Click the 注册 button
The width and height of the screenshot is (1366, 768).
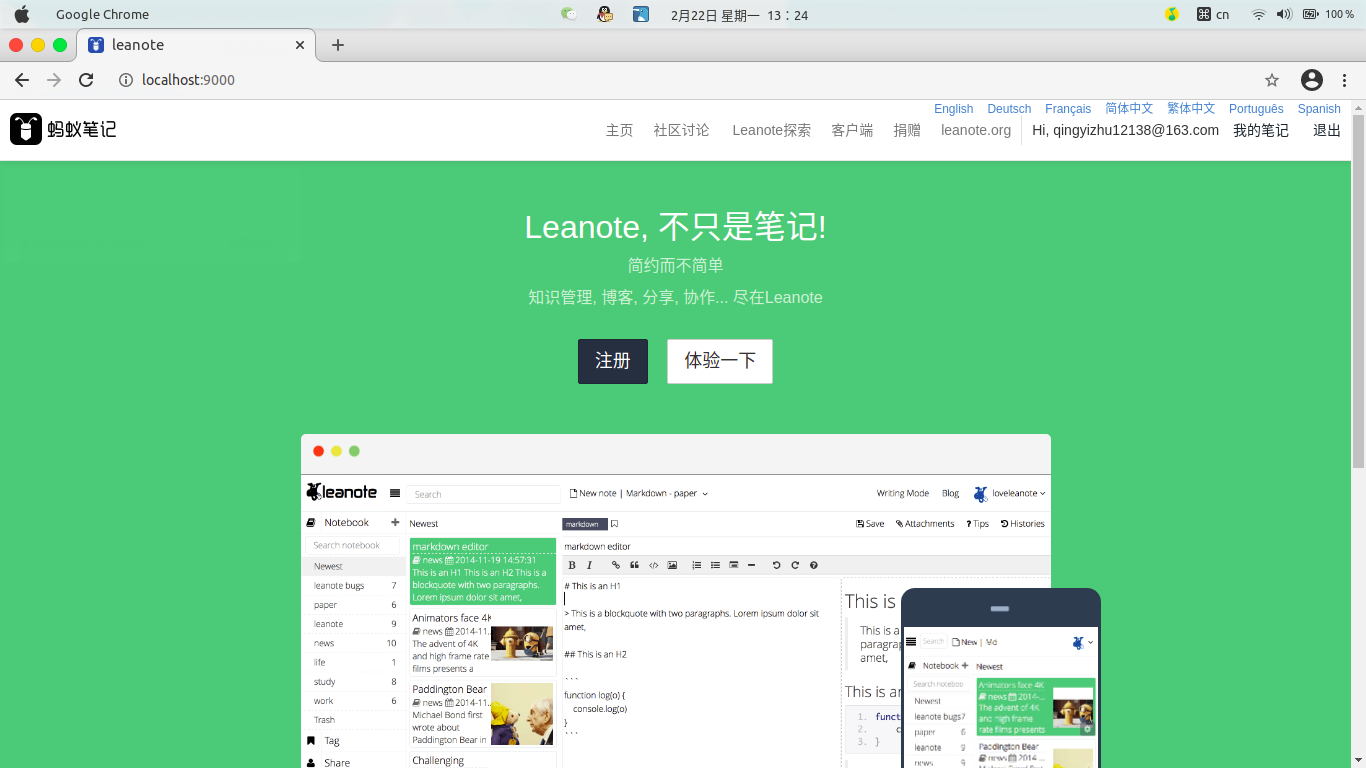613,361
